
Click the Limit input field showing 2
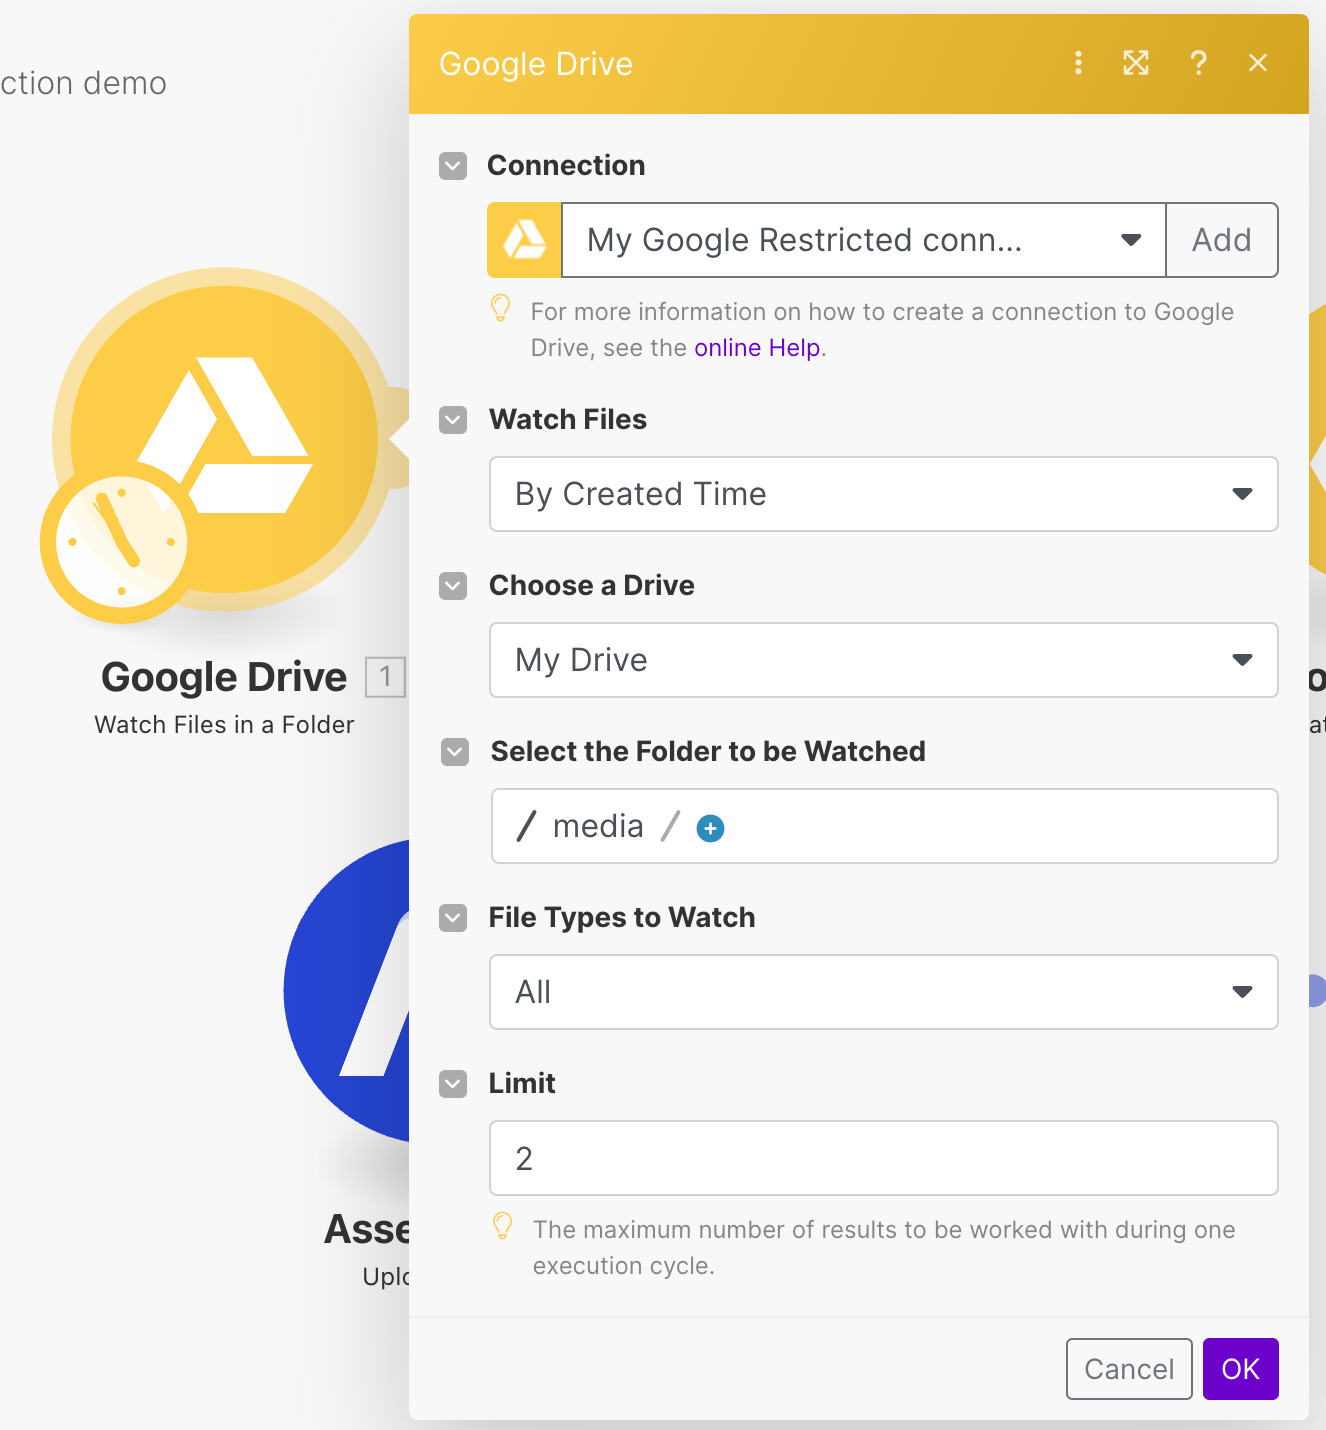[884, 1158]
